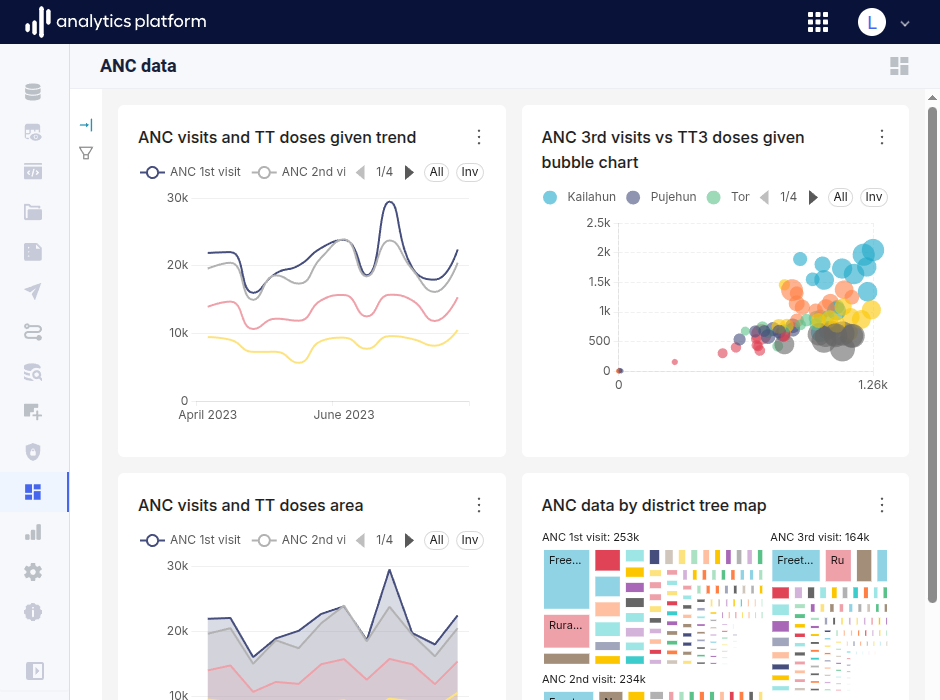Image resolution: width=940 pixels, height=700 pixels.
Task: Expand the user account chevron
Action: (x=905, y=23)
